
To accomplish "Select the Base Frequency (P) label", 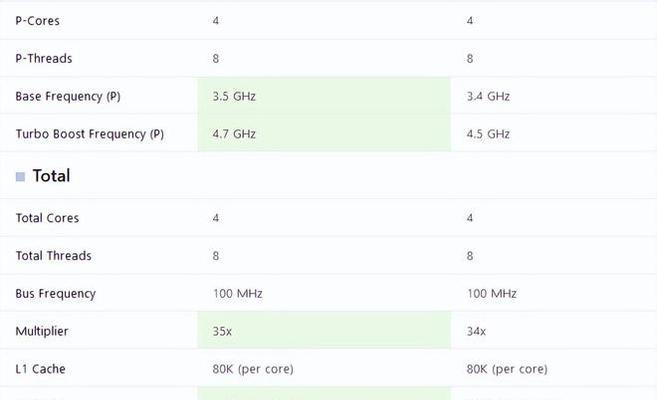I will pyautogui.click(x=68, y=96).
